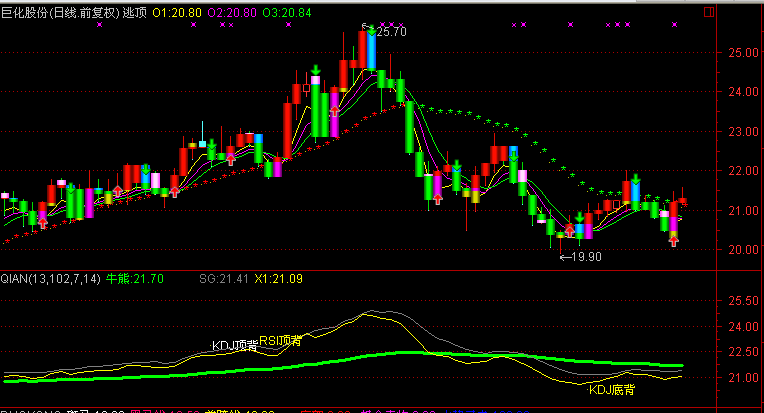
Task: Click the 19.90 low price label
Action: point(586,257)
